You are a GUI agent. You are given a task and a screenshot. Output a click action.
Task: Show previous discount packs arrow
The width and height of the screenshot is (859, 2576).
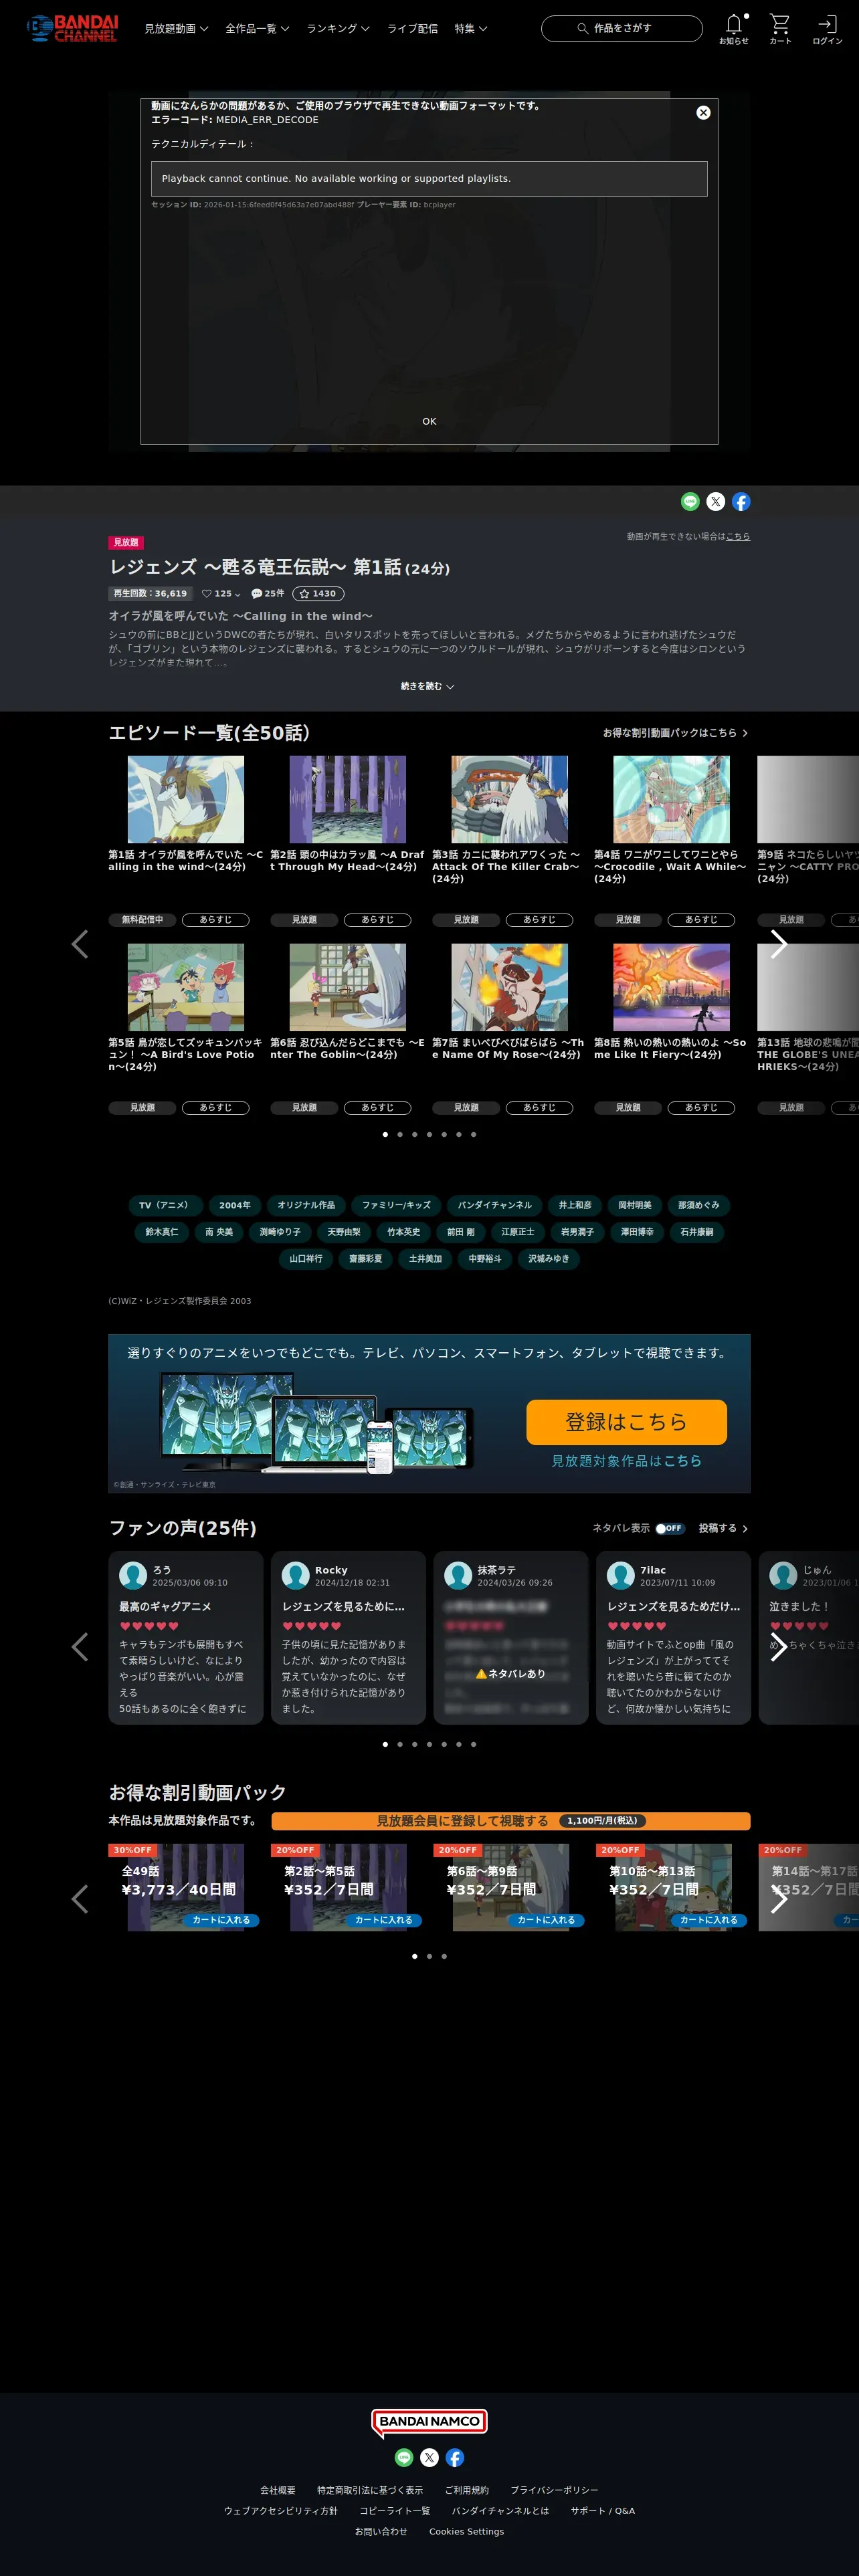point(80,1899)
